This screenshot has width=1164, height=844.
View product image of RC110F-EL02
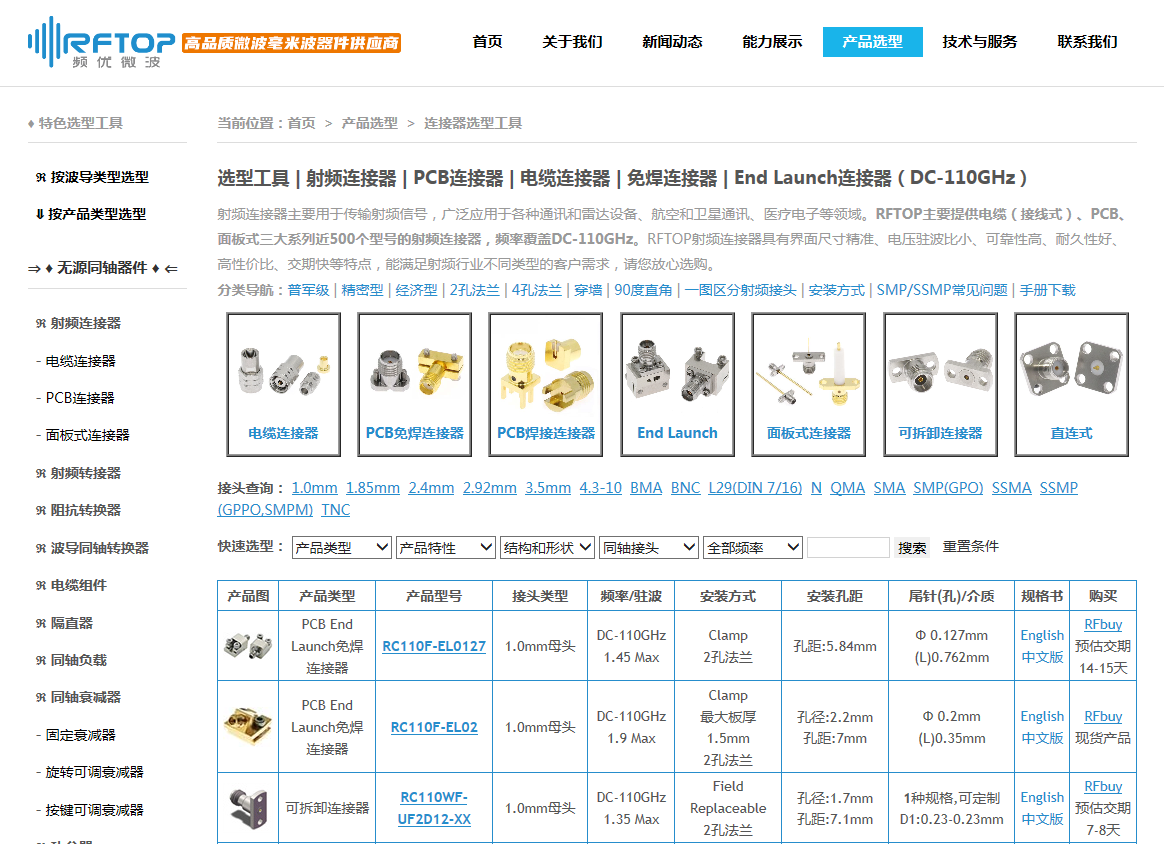[248, 727]
